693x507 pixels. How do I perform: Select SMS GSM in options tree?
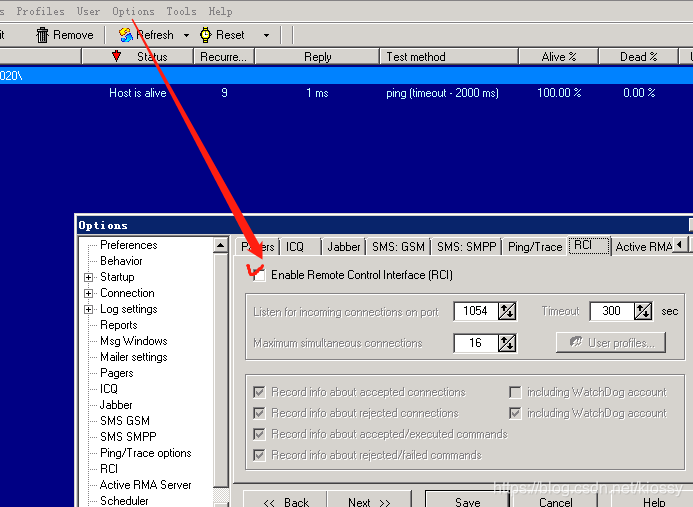[125, 420]
